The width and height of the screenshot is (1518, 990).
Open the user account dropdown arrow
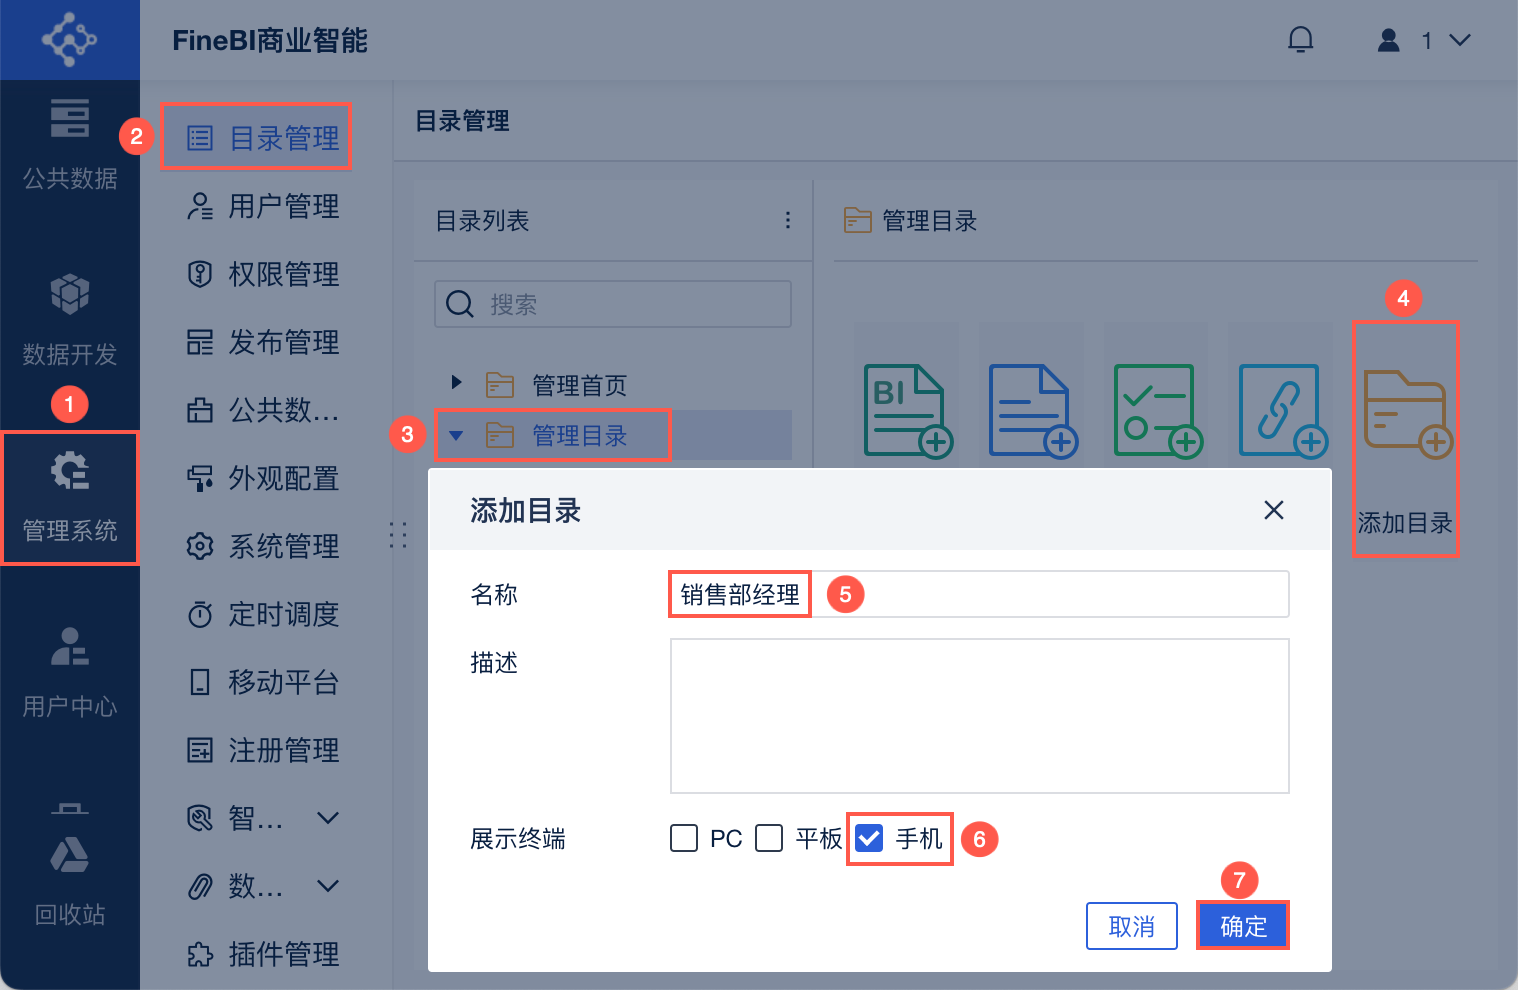(1460, 40)
